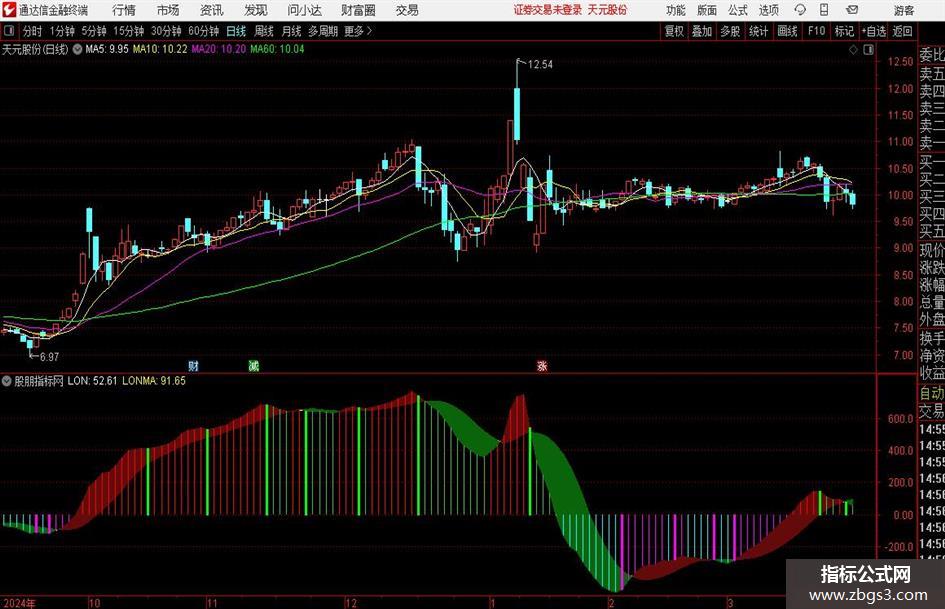Select the 日线 daily period
Image resolution: width=945 pixels, height=609 pixels.
[236, 31]
